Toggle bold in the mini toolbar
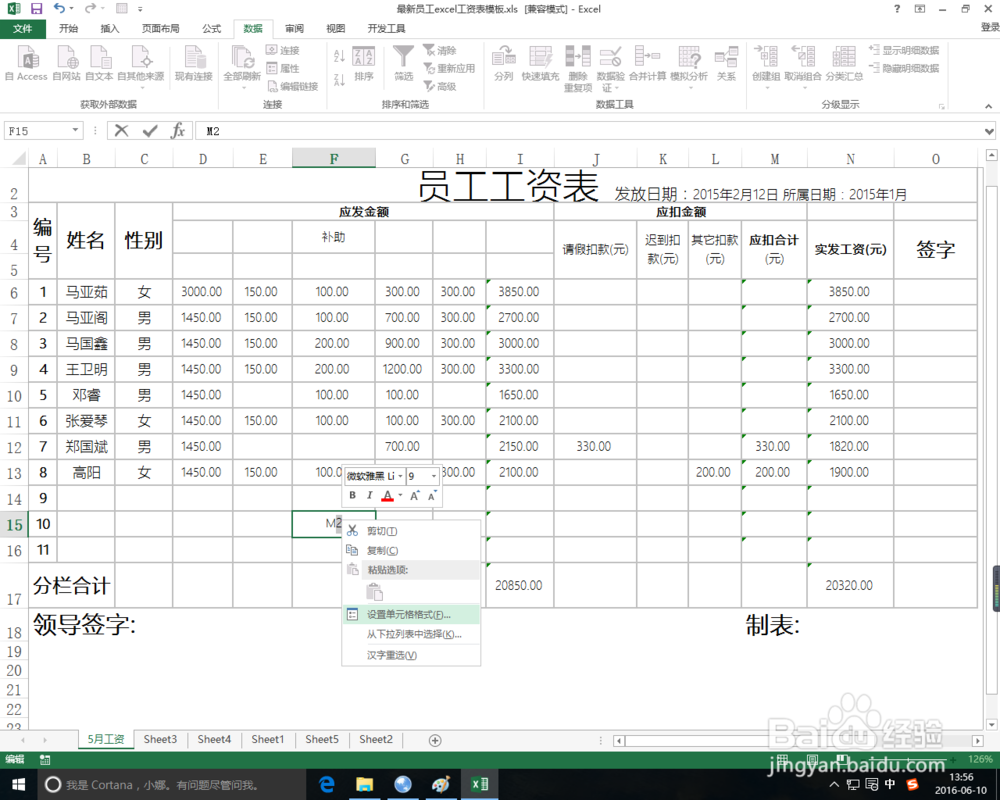The height and width of the screenshot is (800, 1000). [352, 495]
